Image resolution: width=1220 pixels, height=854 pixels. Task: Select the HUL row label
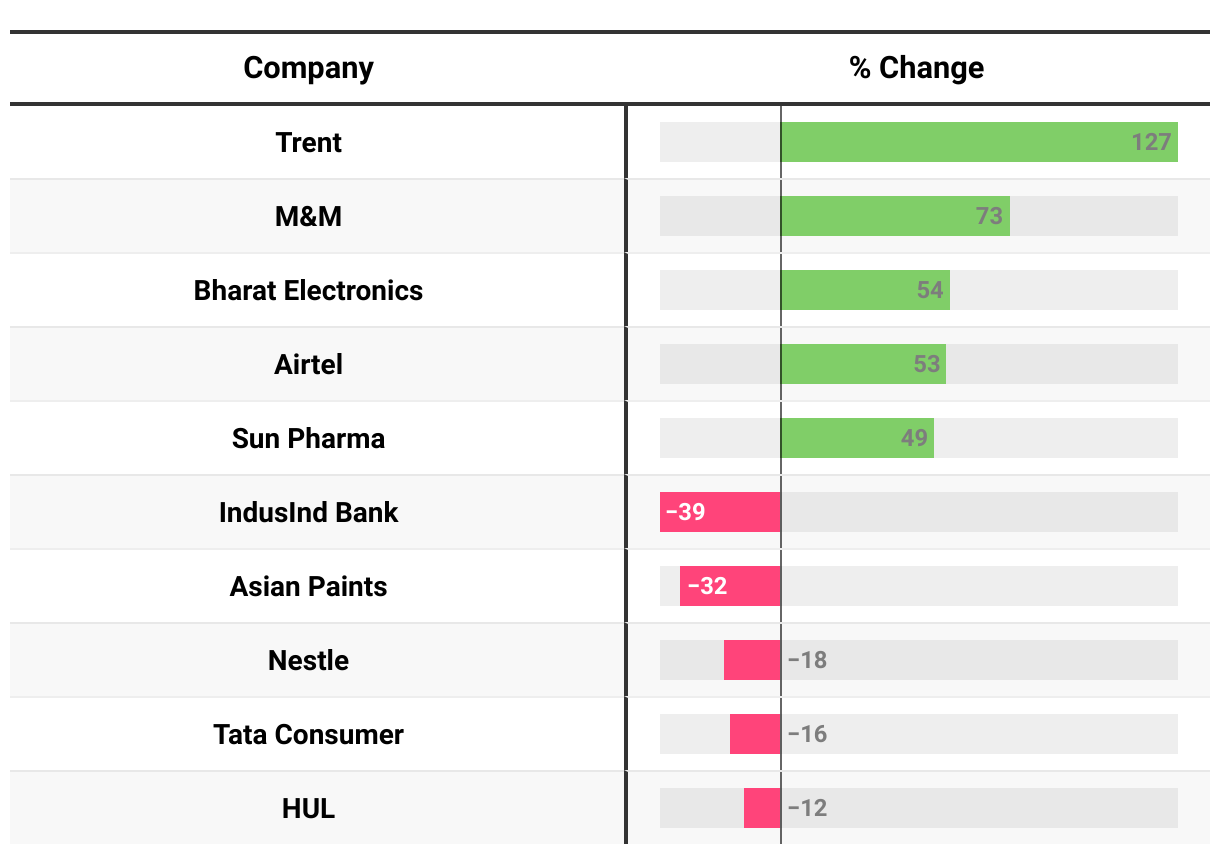click(308, 808)
